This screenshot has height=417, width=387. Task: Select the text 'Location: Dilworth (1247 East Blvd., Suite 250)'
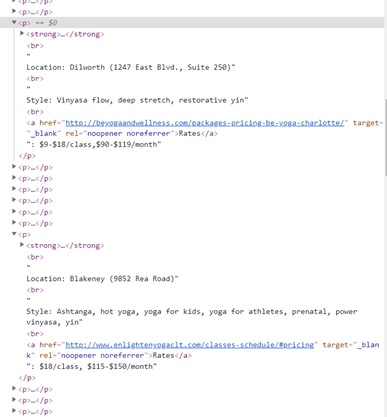(131, 67)
